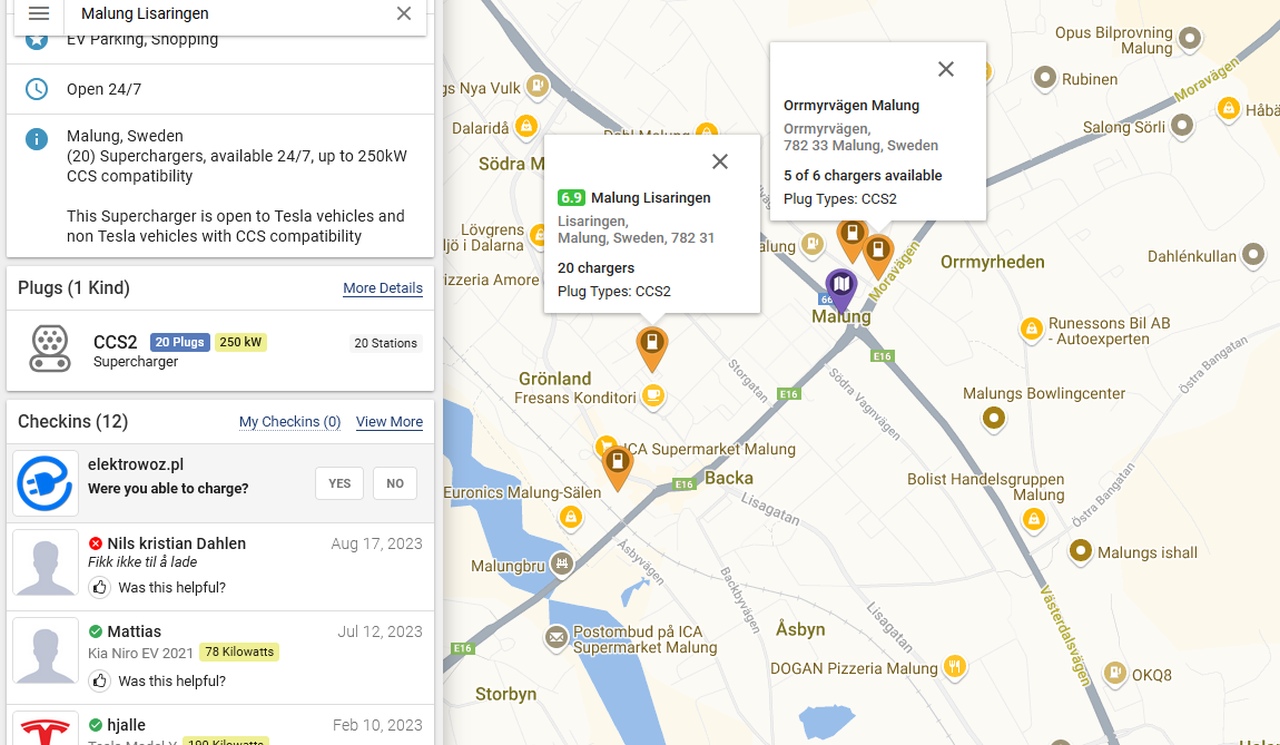This screenshot has width=1280, height=745.
Task: Like Mattias's checkin as helpful
Action: point(99,681)
